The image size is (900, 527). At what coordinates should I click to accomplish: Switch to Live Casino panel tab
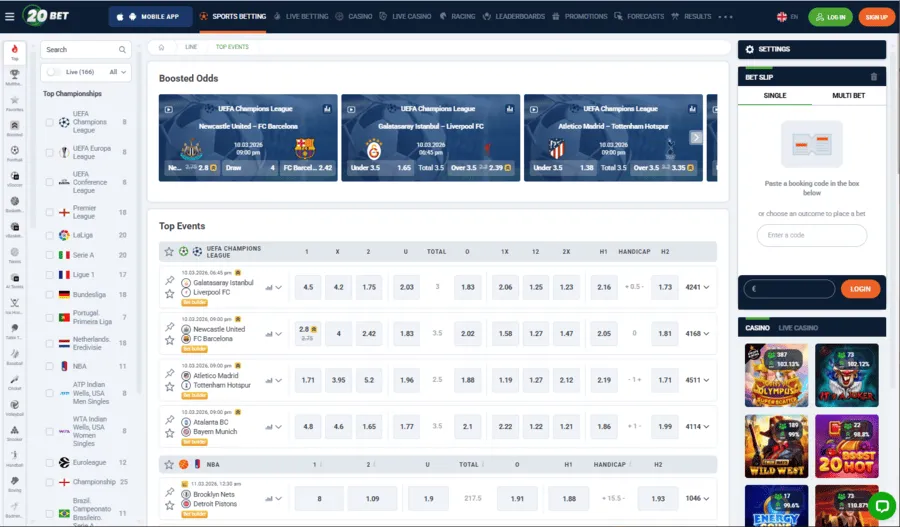pos(798,328)
